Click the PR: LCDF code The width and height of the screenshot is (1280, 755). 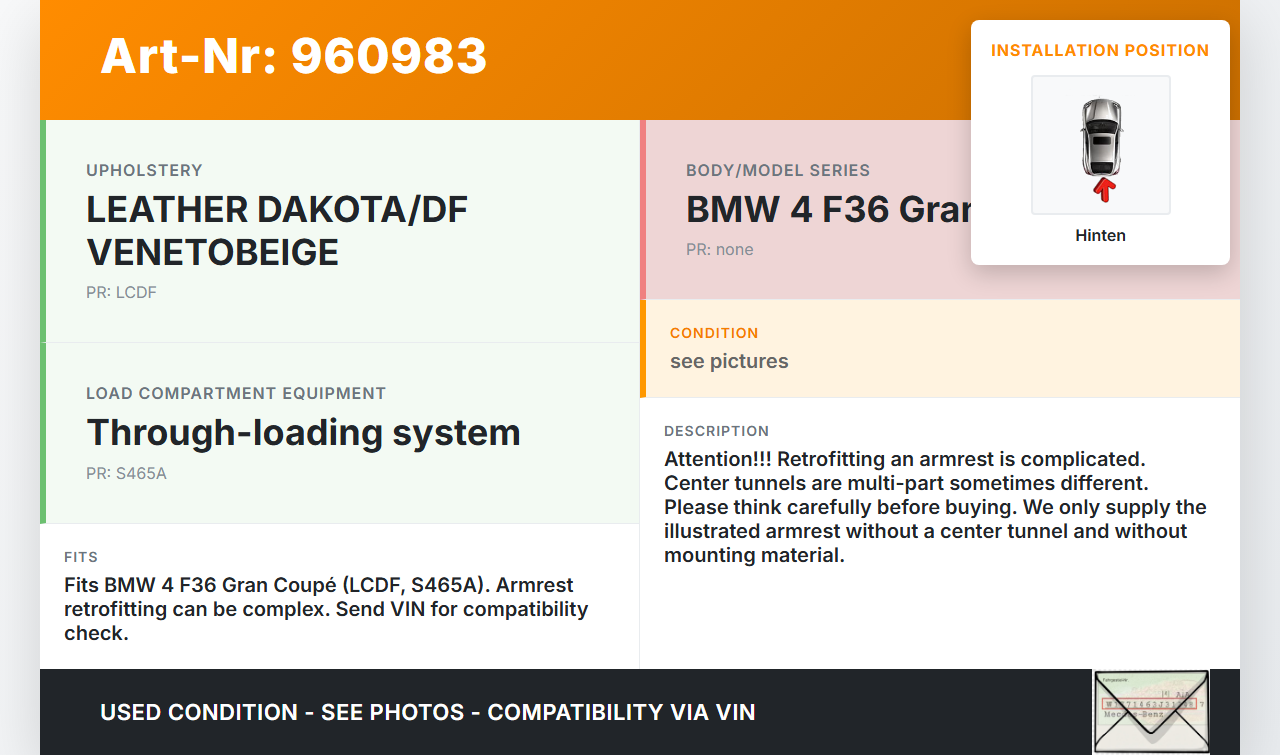pos(121,292)
